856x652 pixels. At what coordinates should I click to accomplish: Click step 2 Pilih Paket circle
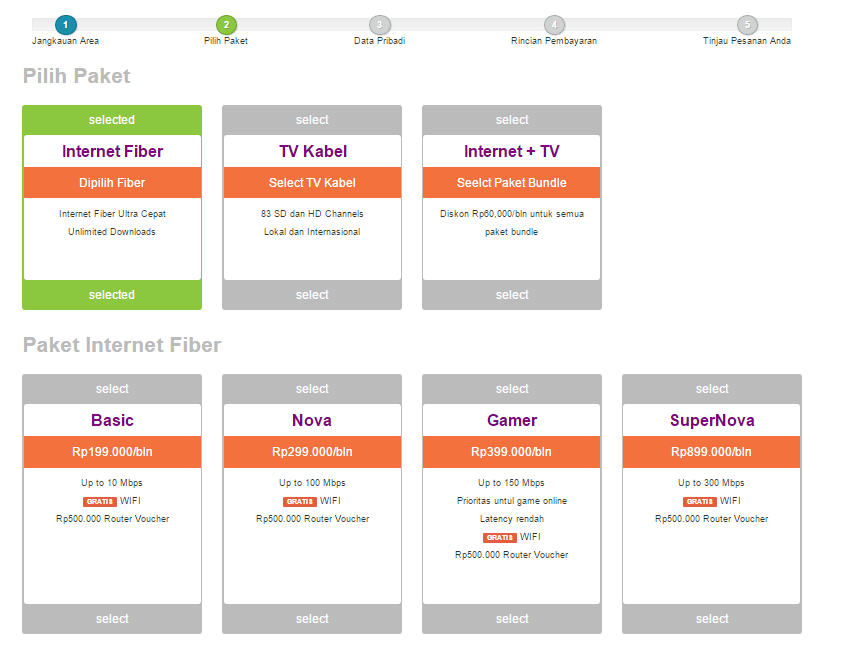(x=226, y=24)
